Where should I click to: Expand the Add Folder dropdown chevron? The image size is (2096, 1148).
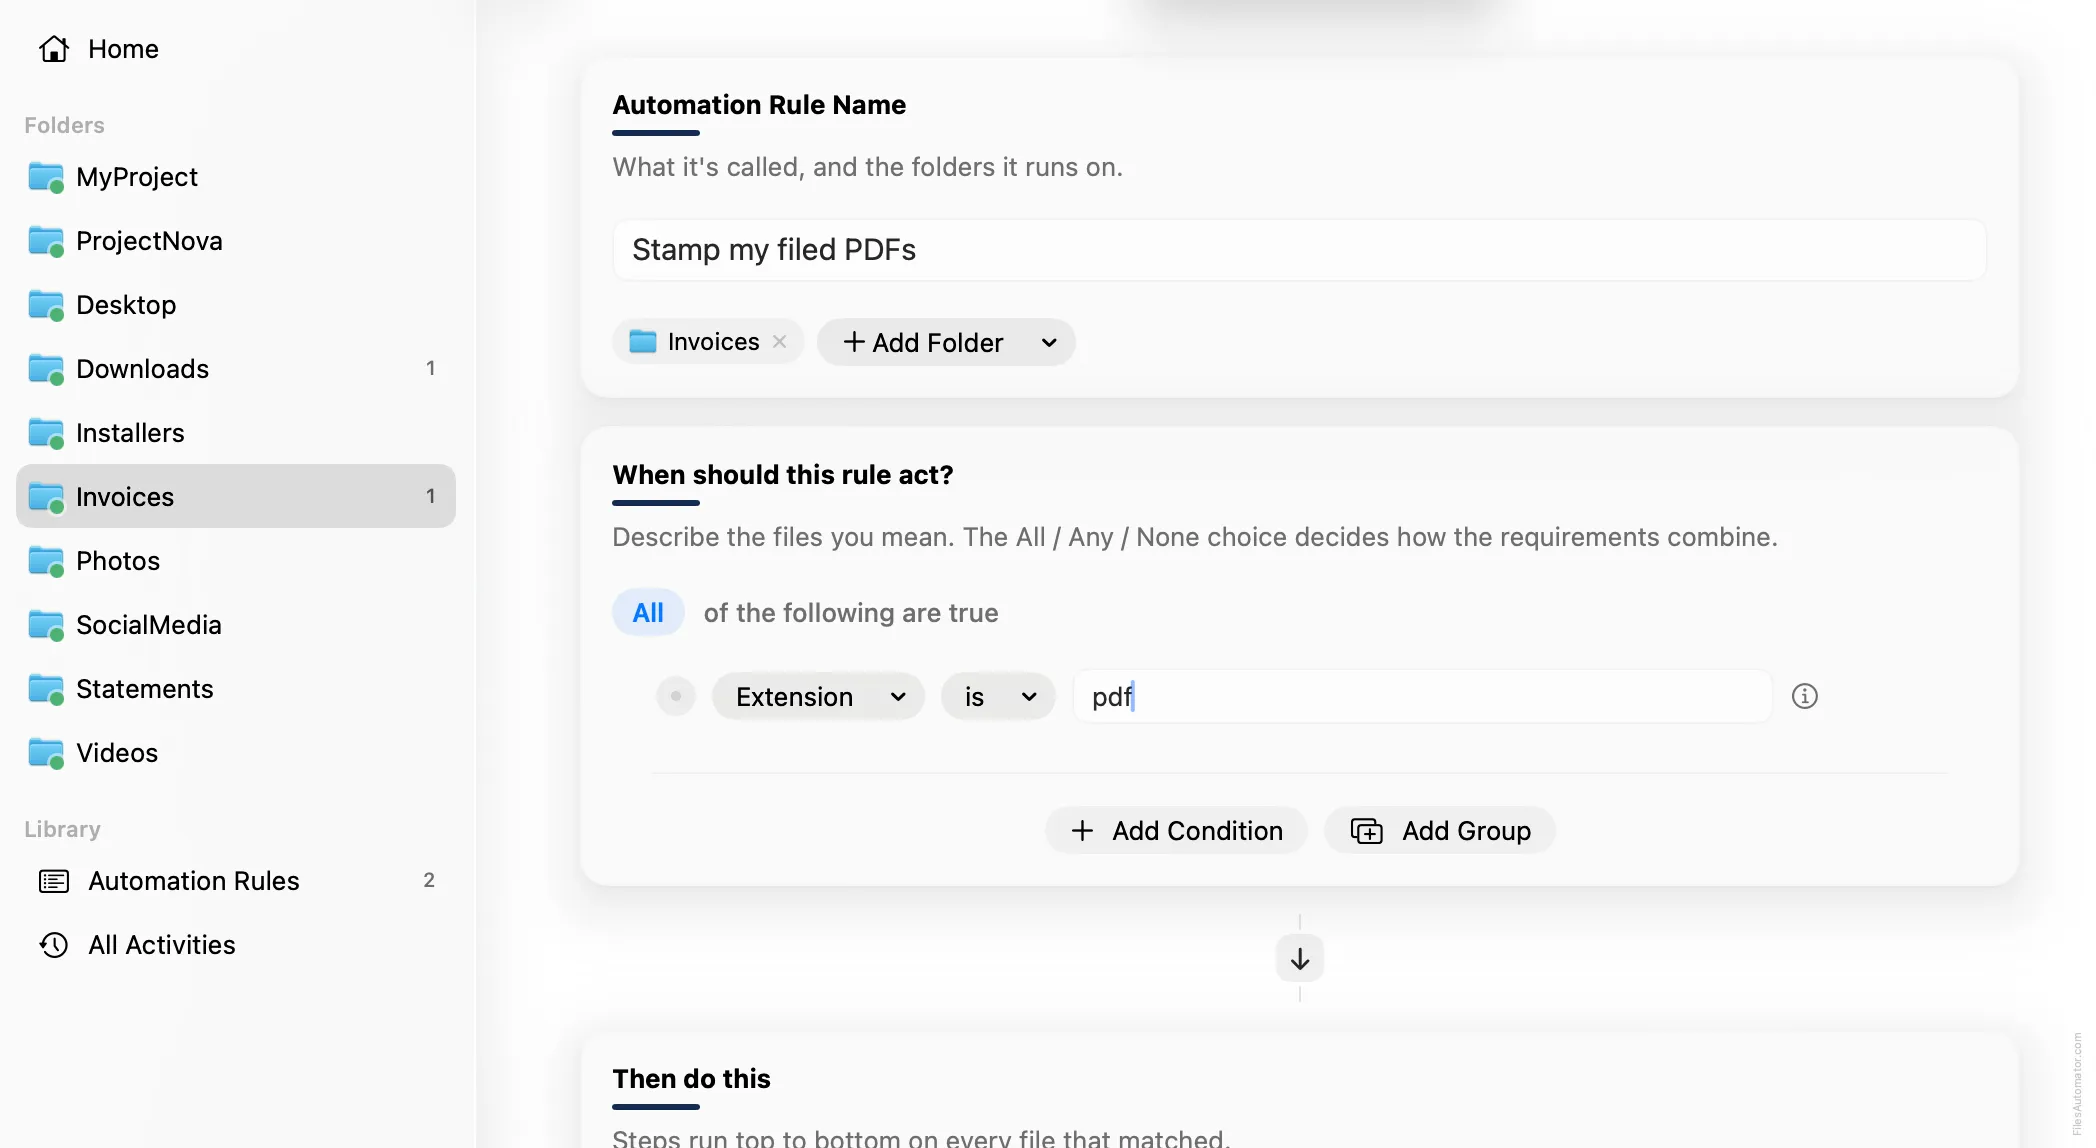1049,342
